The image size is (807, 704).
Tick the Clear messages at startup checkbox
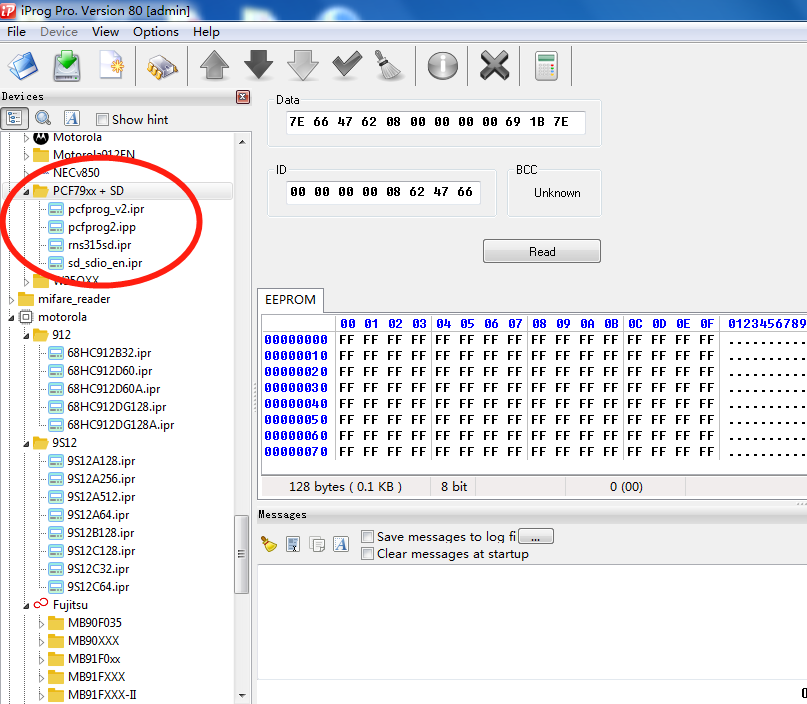click(x=367, y=554)
